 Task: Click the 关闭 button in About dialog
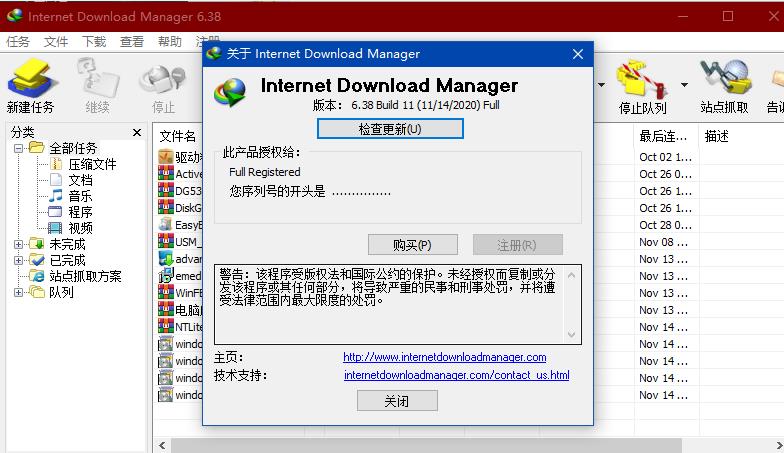tap(397, 401)
